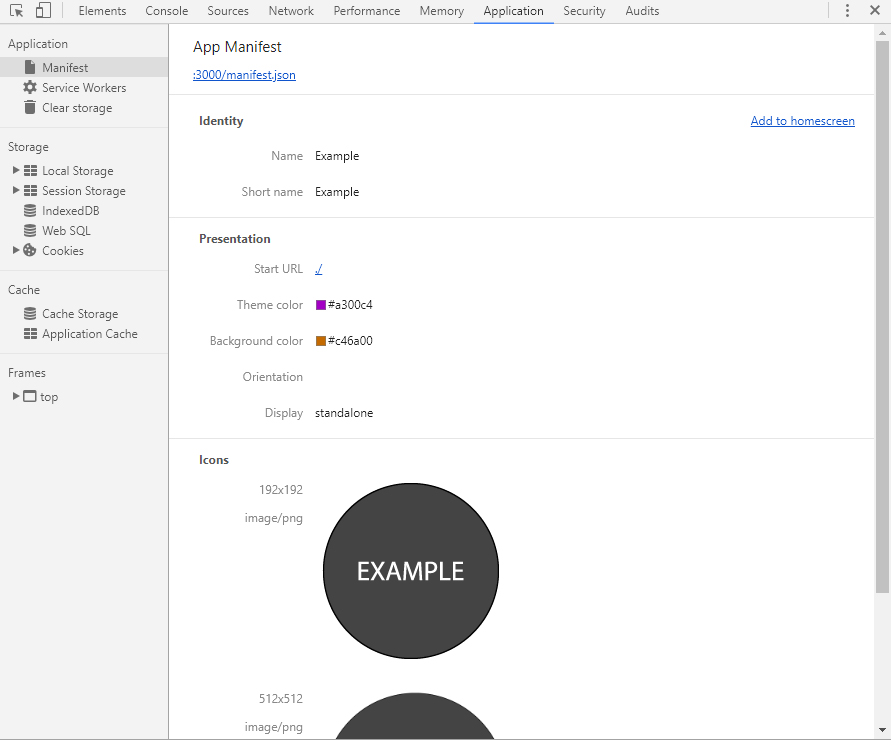The width and height of the screenshot is (891, 740).
Task: Expand the Session Storage tree
Action: click(x=16, y=190)
